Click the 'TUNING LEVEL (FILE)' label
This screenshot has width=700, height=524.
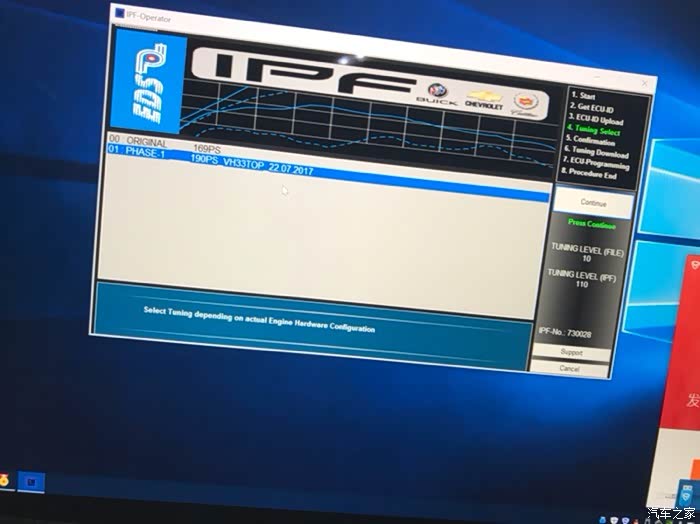pos(587,249)
